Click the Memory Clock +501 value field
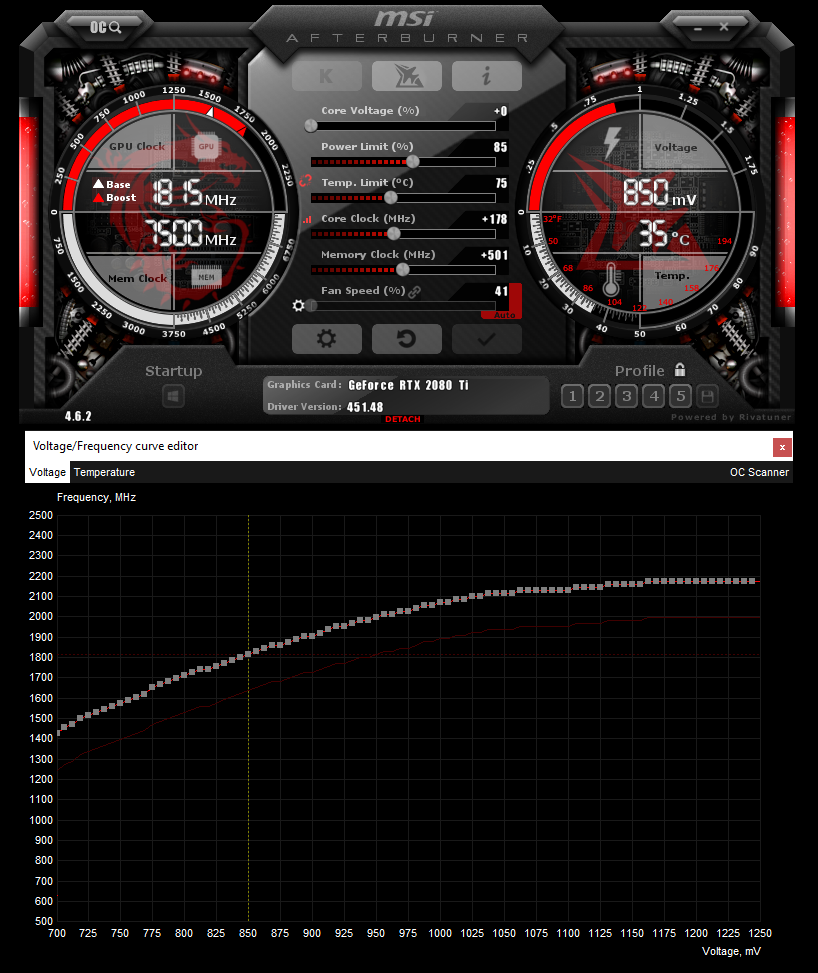Screen dimensions: 818x973 [494, 255]
